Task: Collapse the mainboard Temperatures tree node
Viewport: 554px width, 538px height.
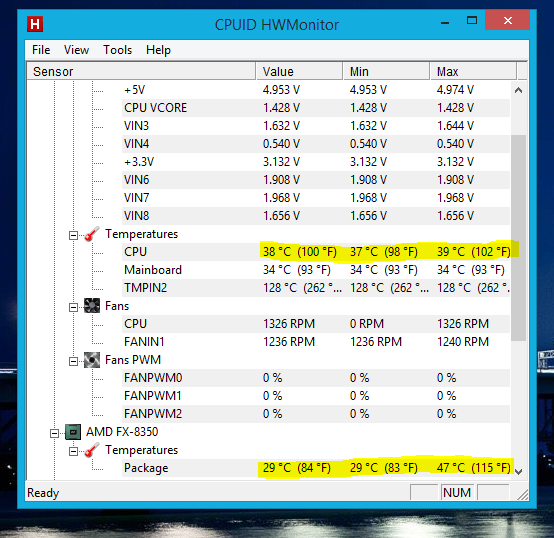Action: [x=73, y=236]
